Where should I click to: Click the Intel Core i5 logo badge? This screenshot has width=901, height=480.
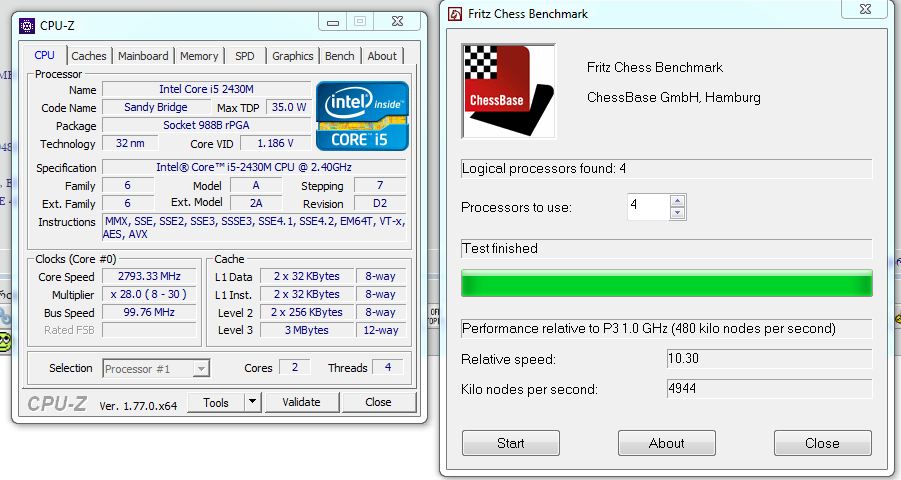point(362,116)
